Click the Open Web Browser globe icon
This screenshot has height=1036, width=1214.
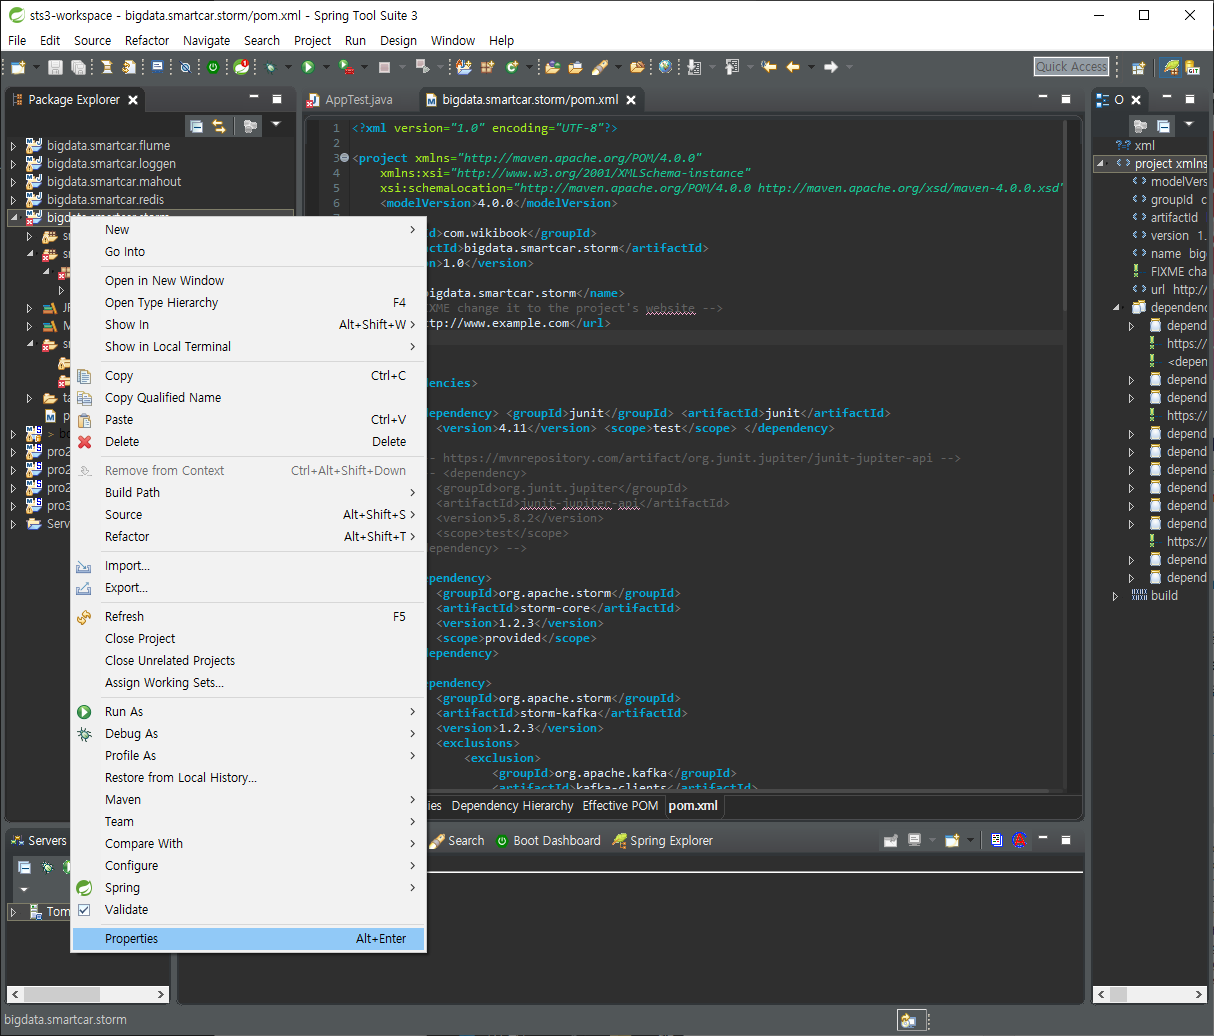coord(666,67)
